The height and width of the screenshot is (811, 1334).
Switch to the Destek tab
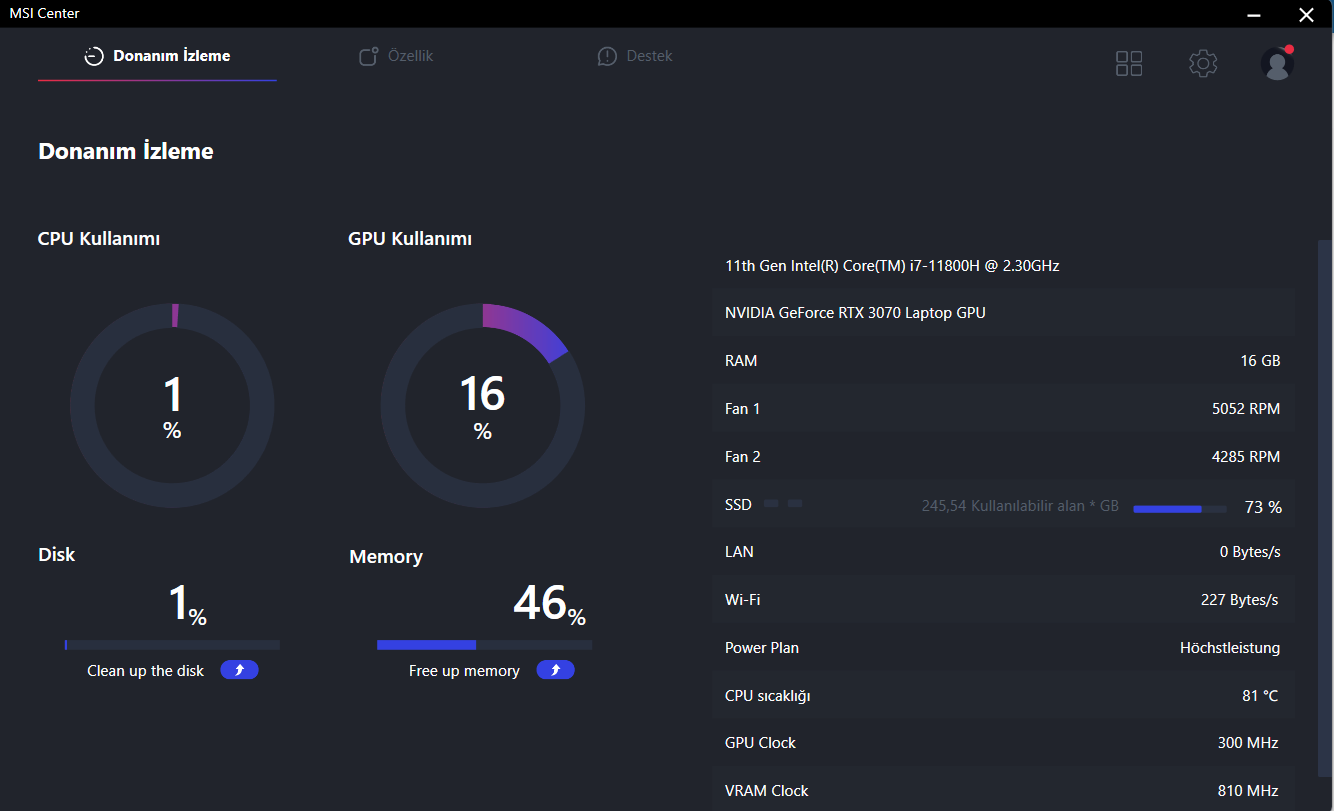(635, 56)
